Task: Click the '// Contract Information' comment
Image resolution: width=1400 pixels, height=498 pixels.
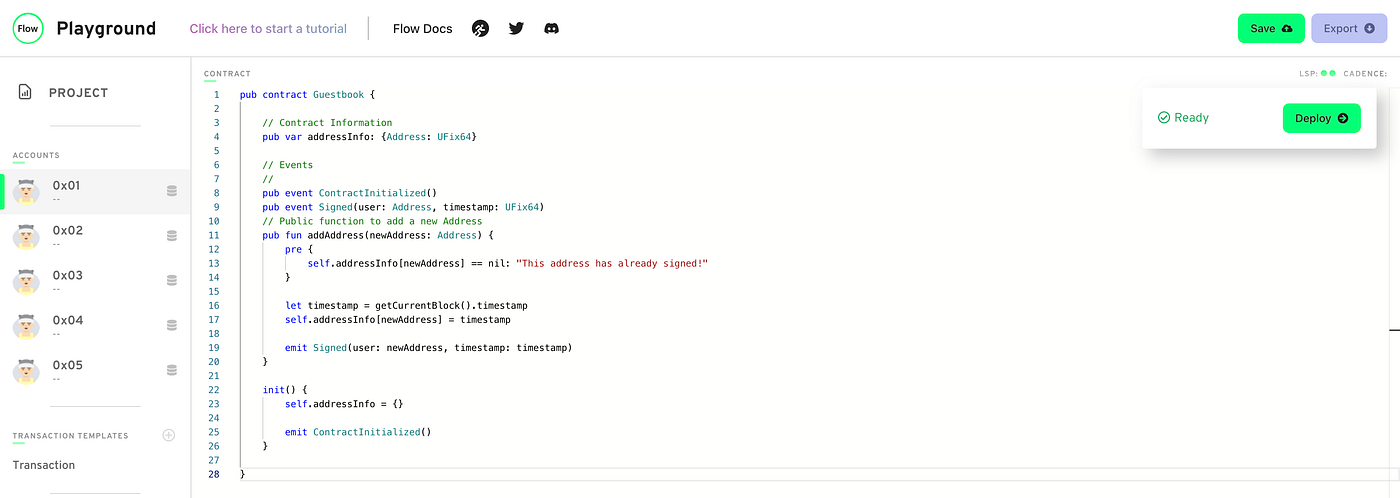Action: coord(328,123)
